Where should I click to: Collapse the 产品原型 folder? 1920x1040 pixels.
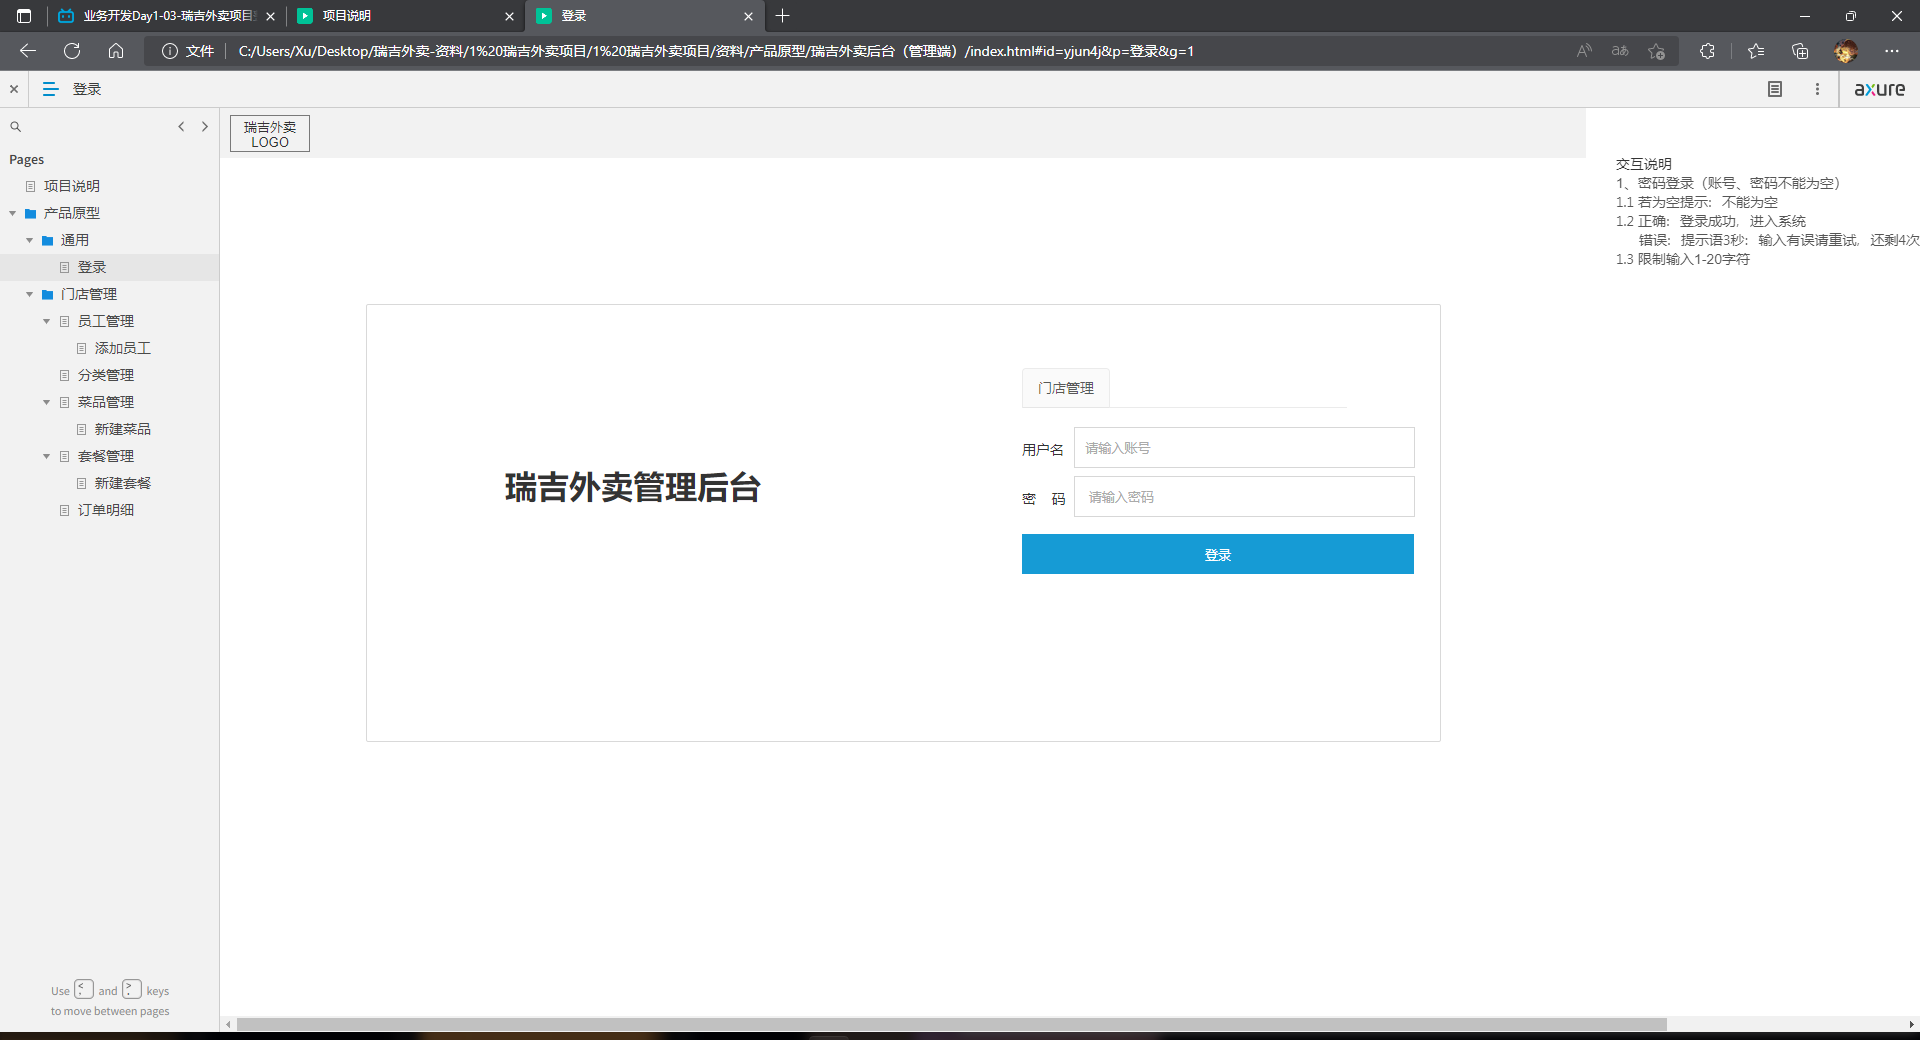[13, 213]
